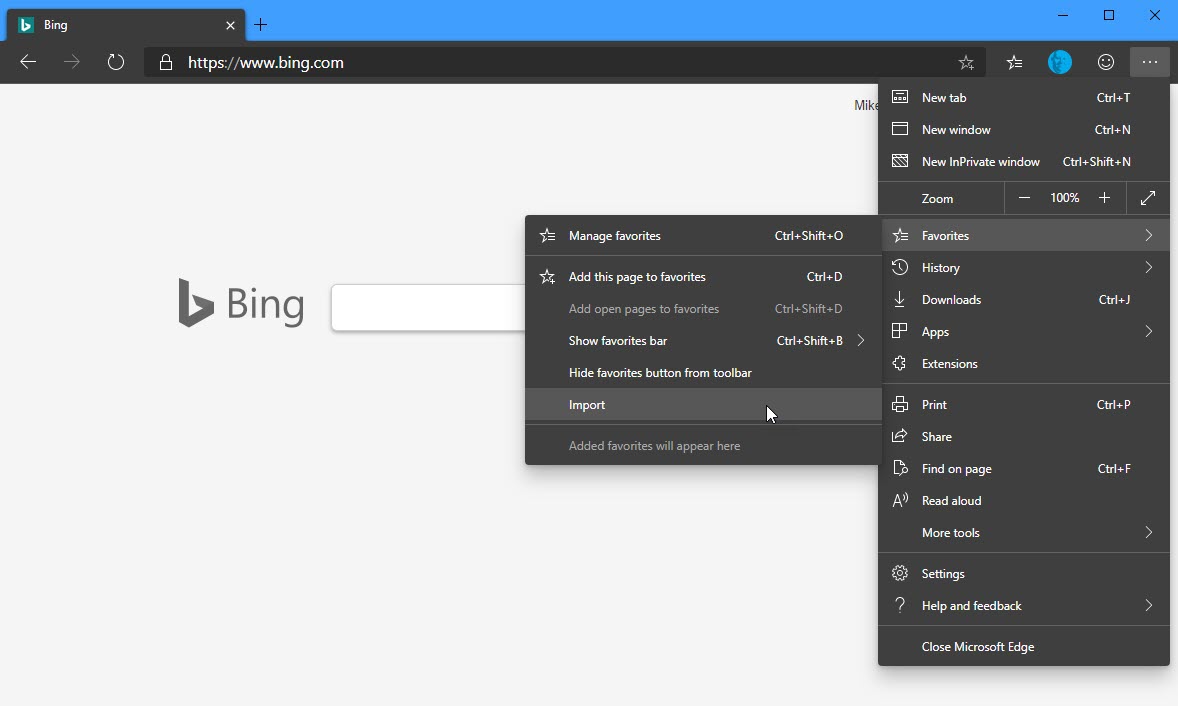Reload the page with refresh icon

pyautogui.click(x=116, y=62)
